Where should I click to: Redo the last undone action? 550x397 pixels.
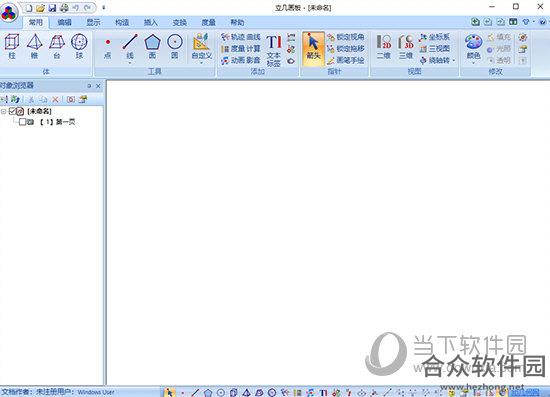coord(88,7)
